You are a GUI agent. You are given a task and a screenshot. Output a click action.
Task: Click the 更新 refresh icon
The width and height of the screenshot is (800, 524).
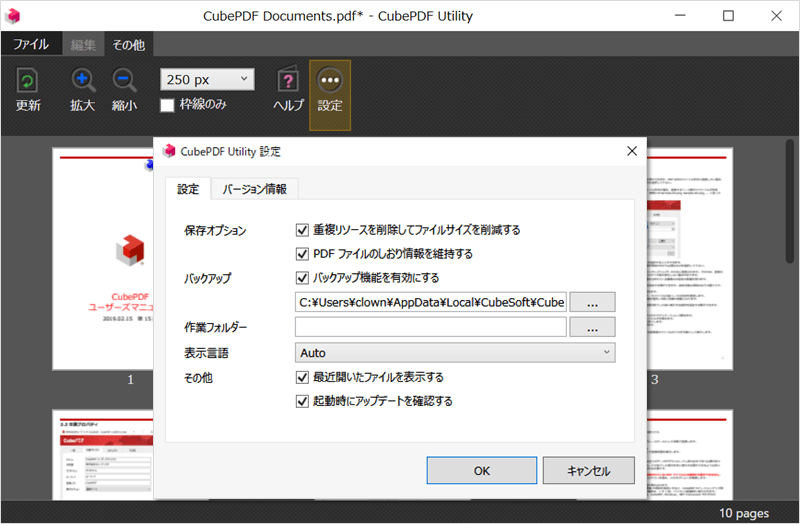coord(27,82)
